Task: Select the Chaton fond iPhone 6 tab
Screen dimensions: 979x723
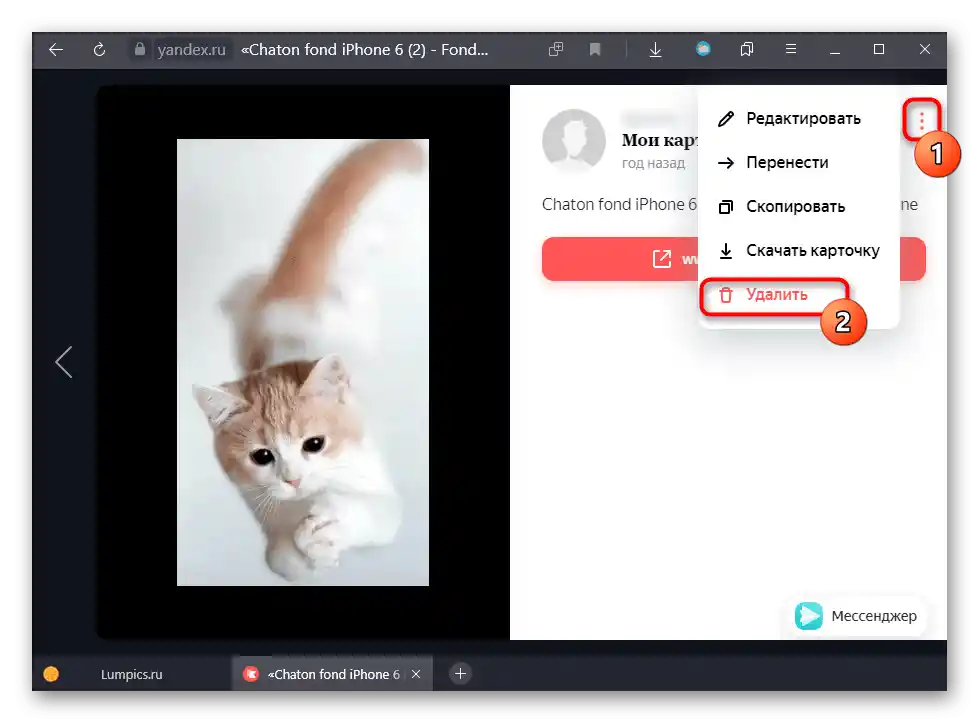Action: point(333,674)
